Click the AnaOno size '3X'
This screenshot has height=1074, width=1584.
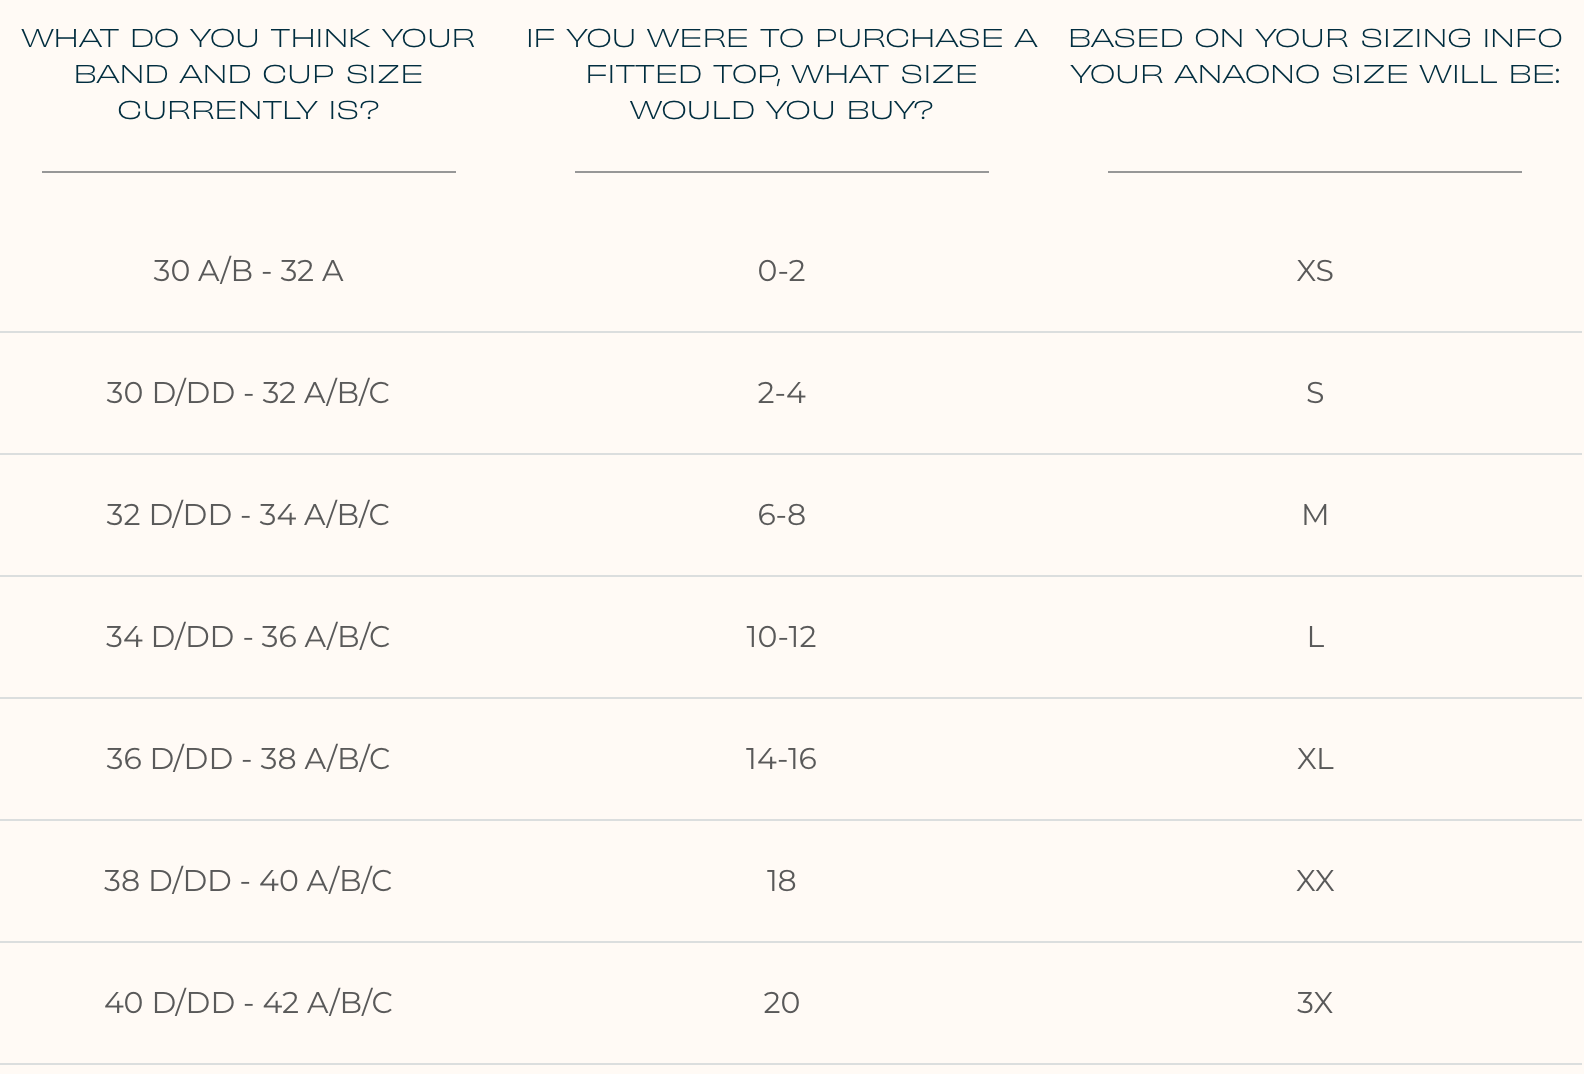tap(1315, 1003)
